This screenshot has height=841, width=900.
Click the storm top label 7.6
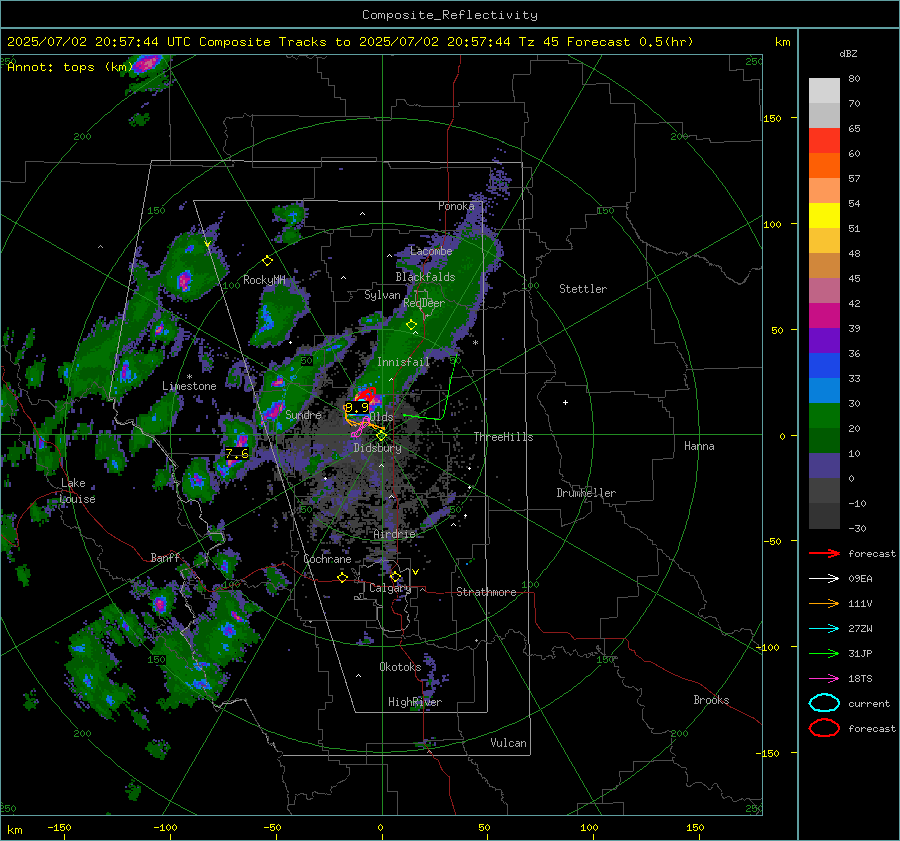(x=237, y=454)
